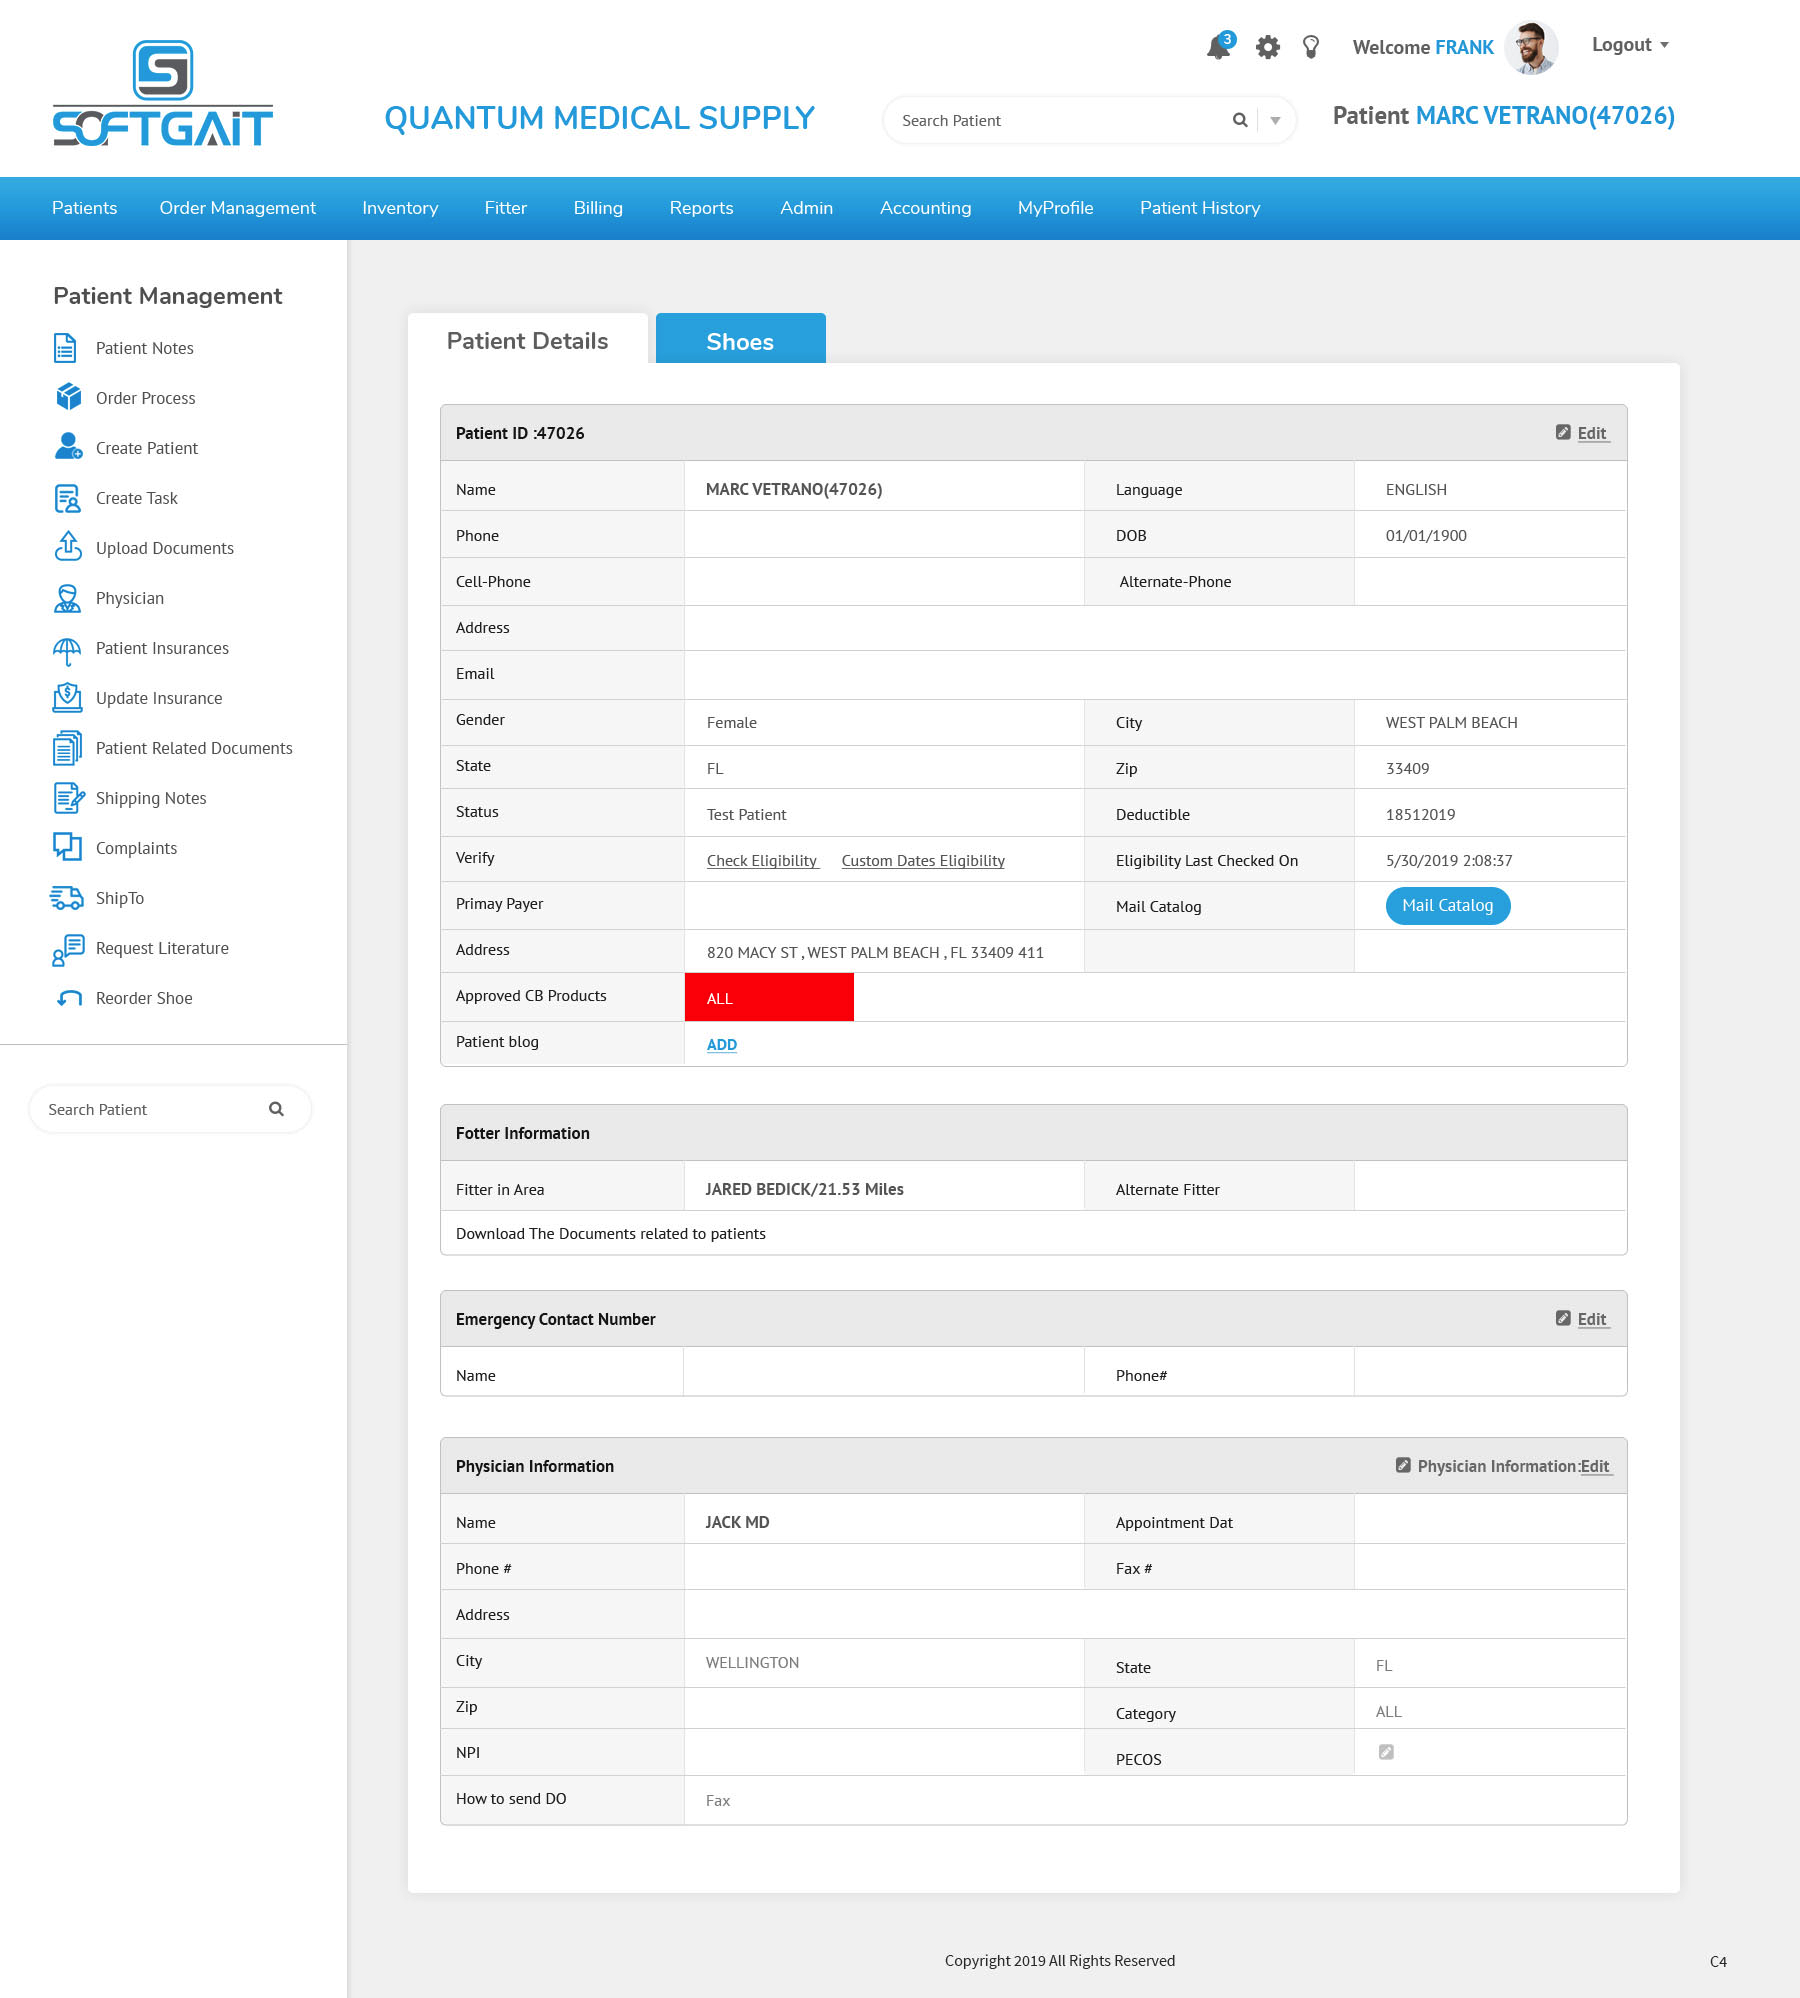
Task: Click Edit link in Emergency Contact header
Action: [x=1593, y=1319]
